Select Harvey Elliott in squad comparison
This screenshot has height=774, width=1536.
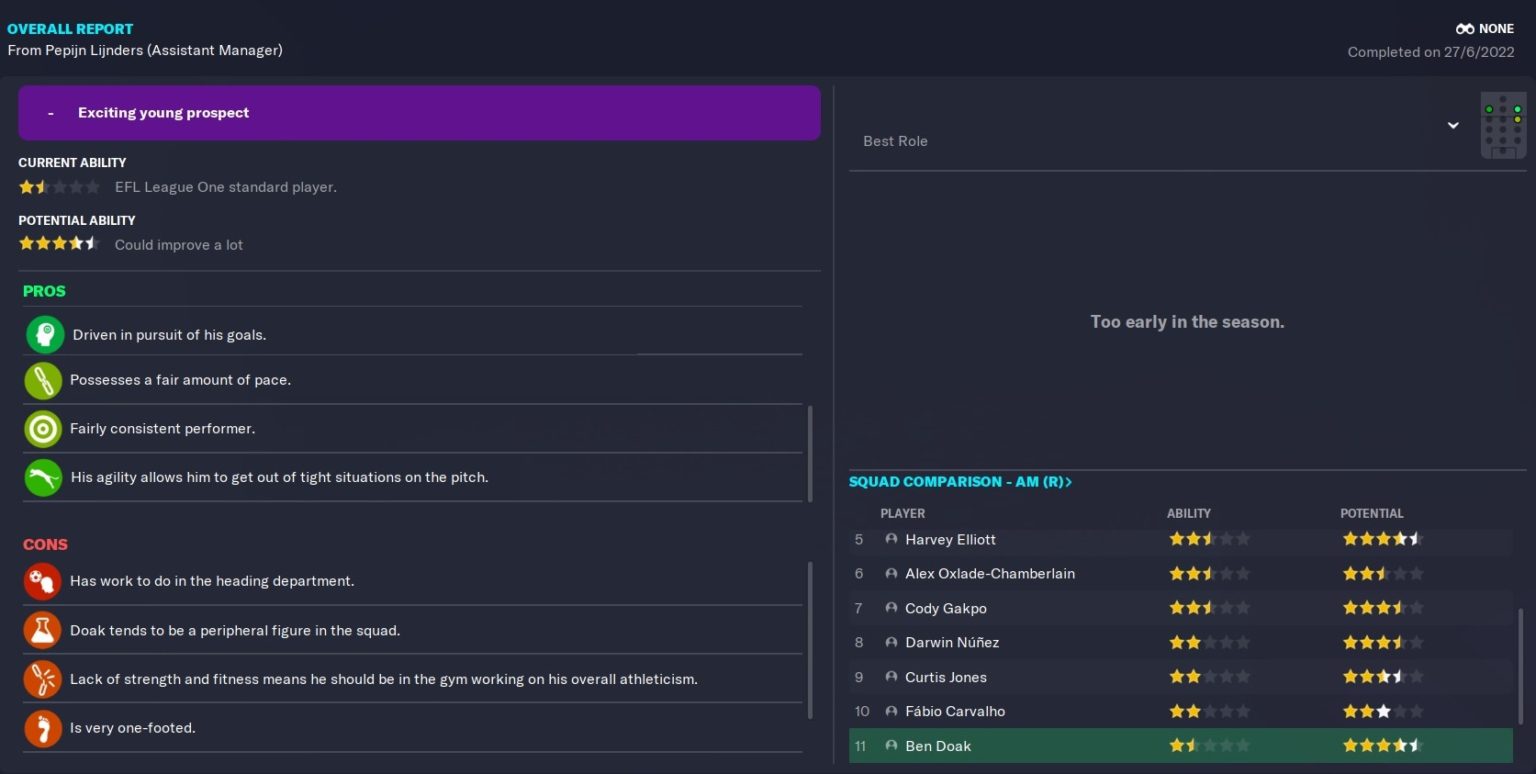(x=950, y=540)
